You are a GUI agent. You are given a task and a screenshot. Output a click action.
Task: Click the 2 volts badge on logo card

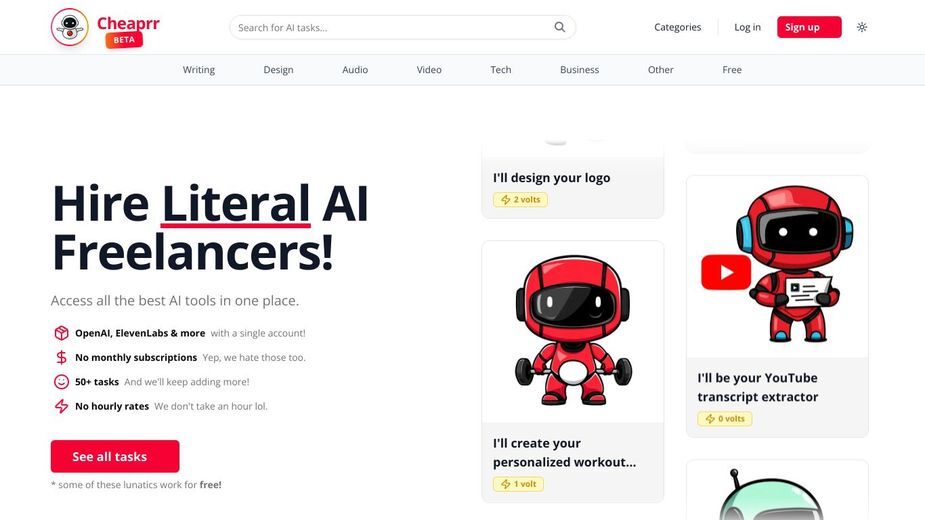520,200
